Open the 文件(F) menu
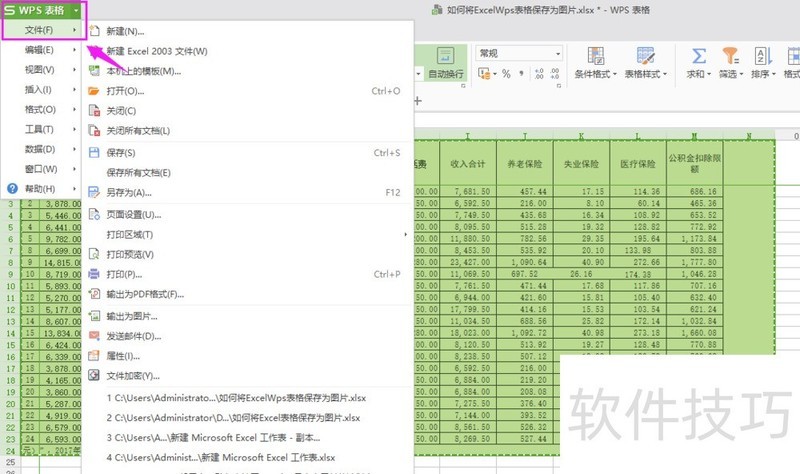800x474 pixels. (x=42, y=30)
